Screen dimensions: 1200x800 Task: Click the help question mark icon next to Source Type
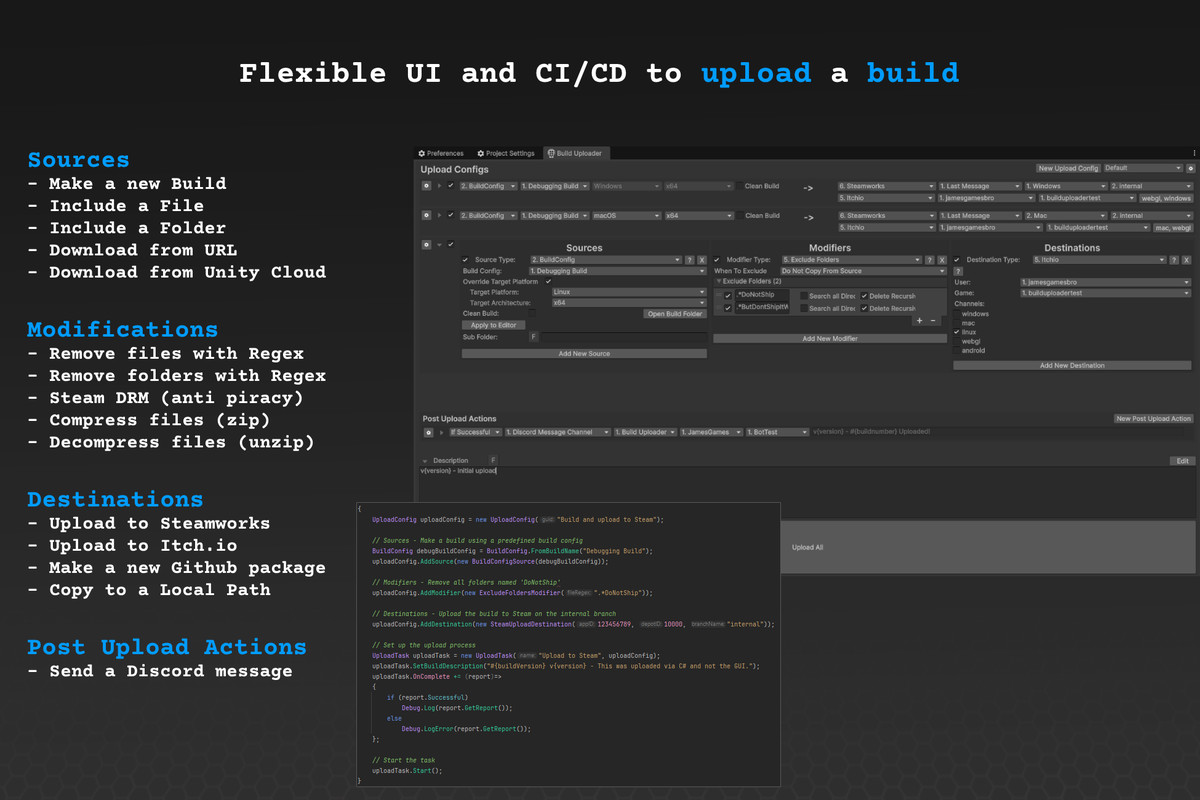[x=689, y=260]
